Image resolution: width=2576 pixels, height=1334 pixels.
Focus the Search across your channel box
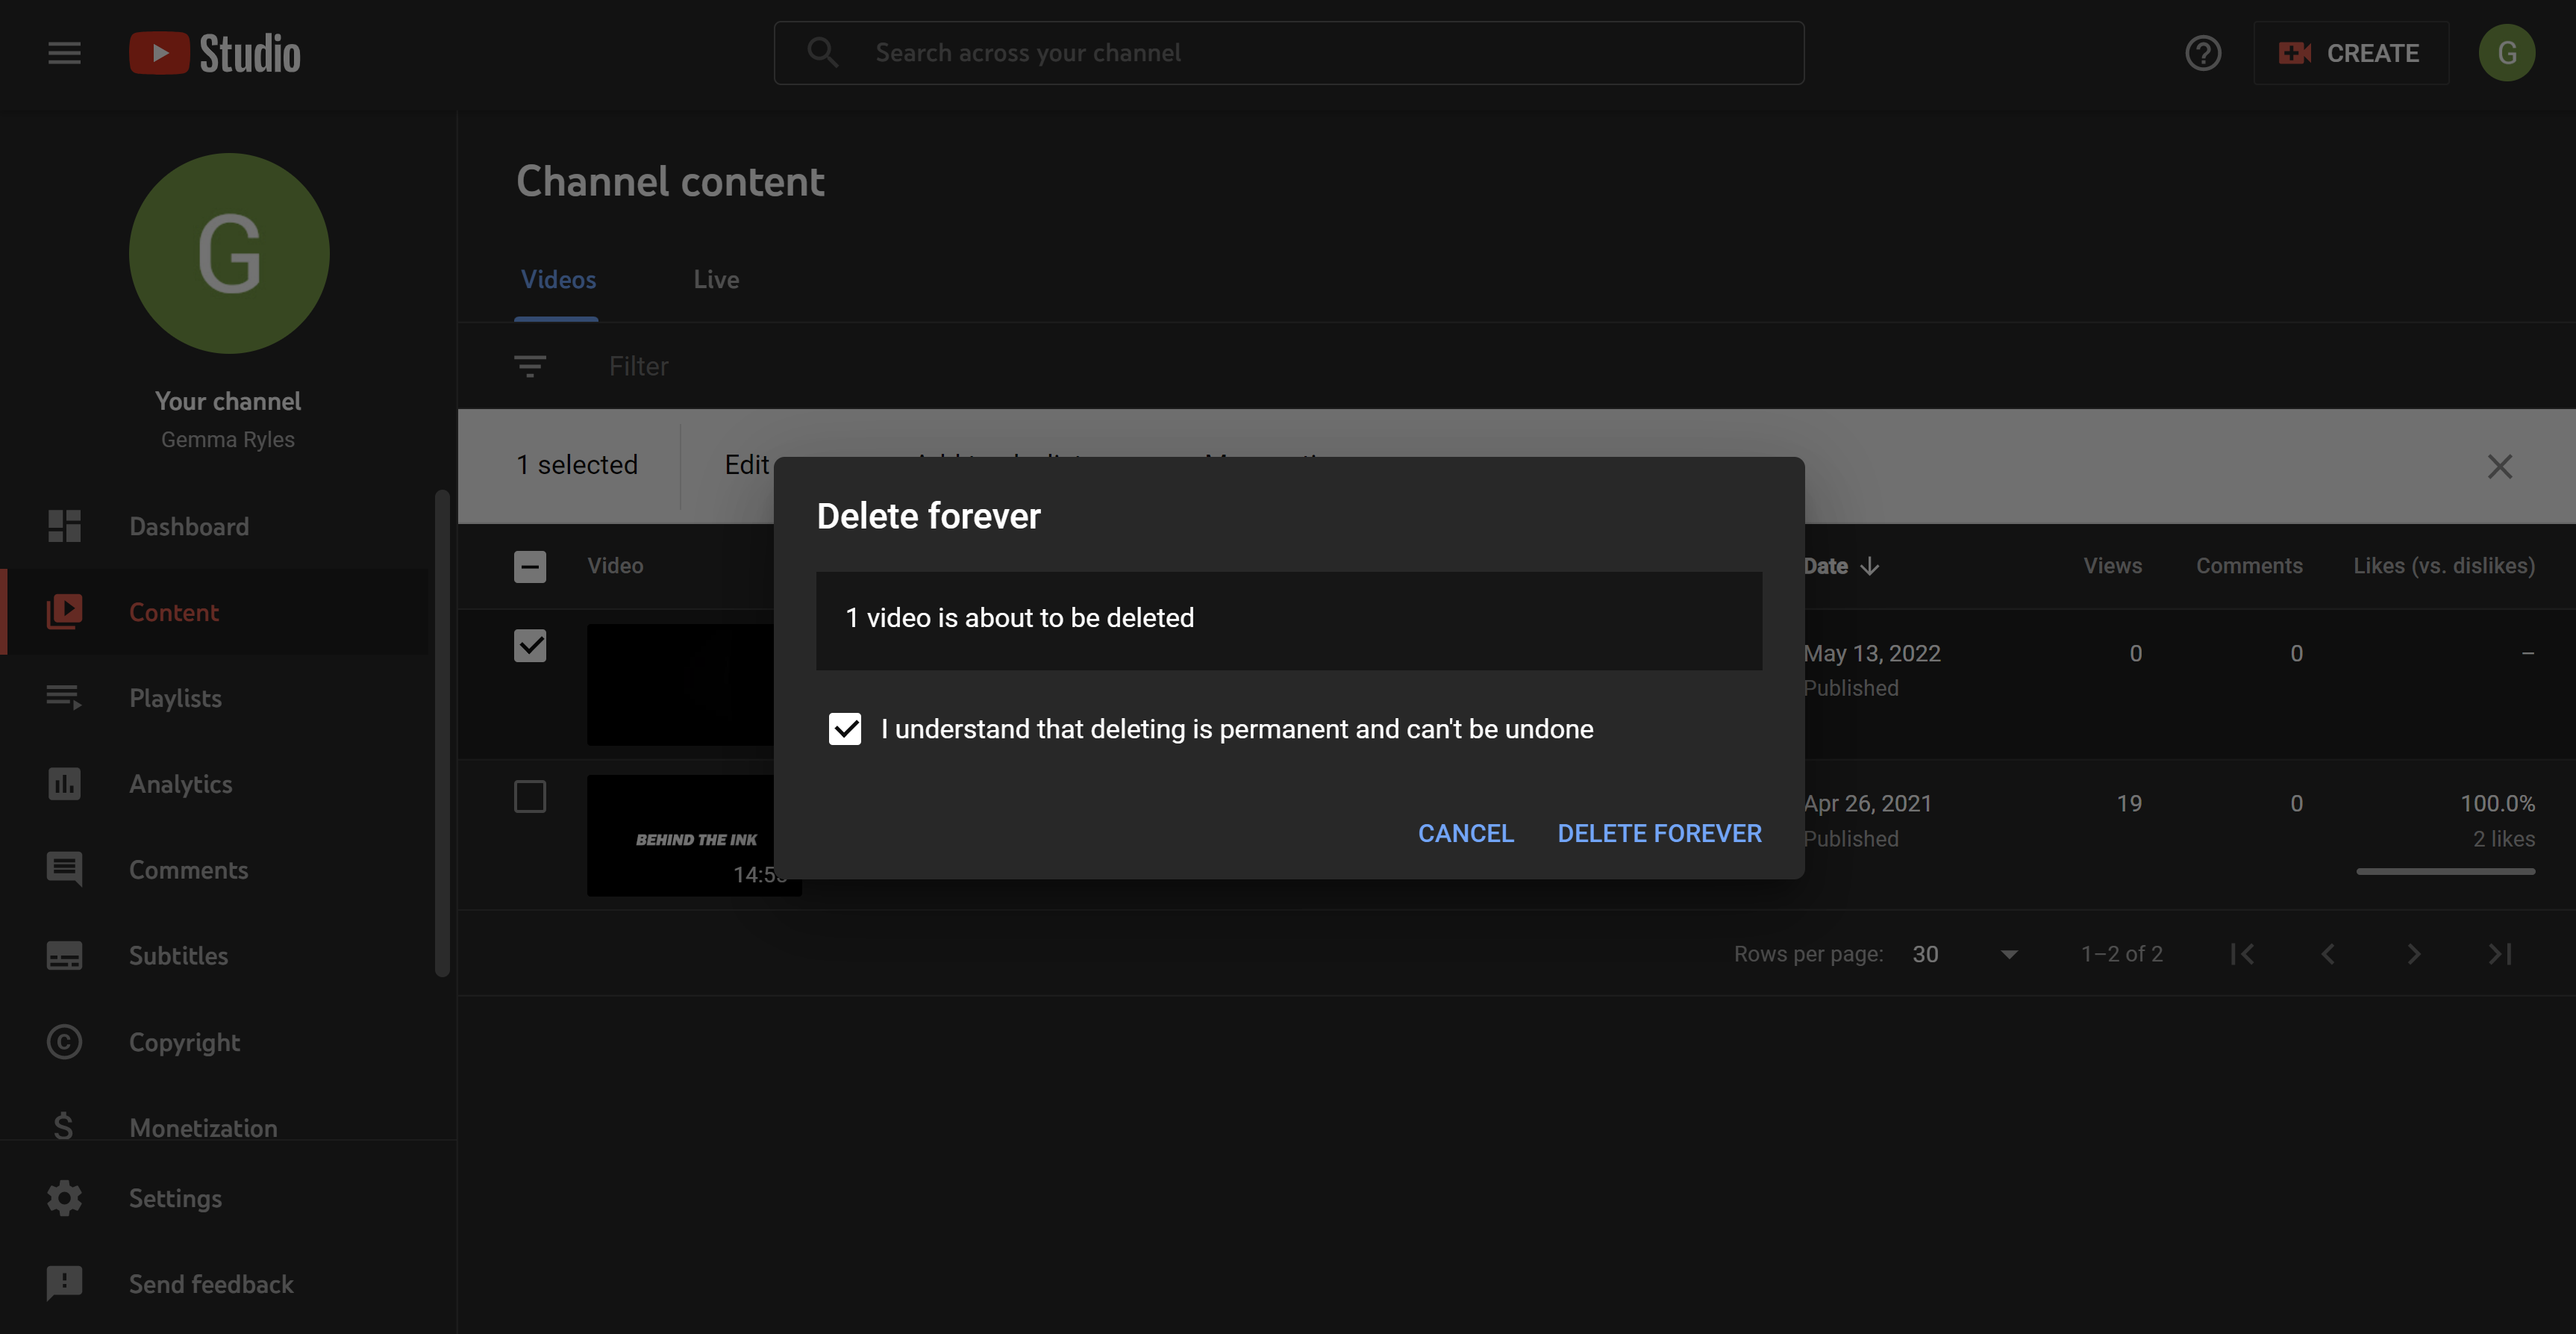1289,53
